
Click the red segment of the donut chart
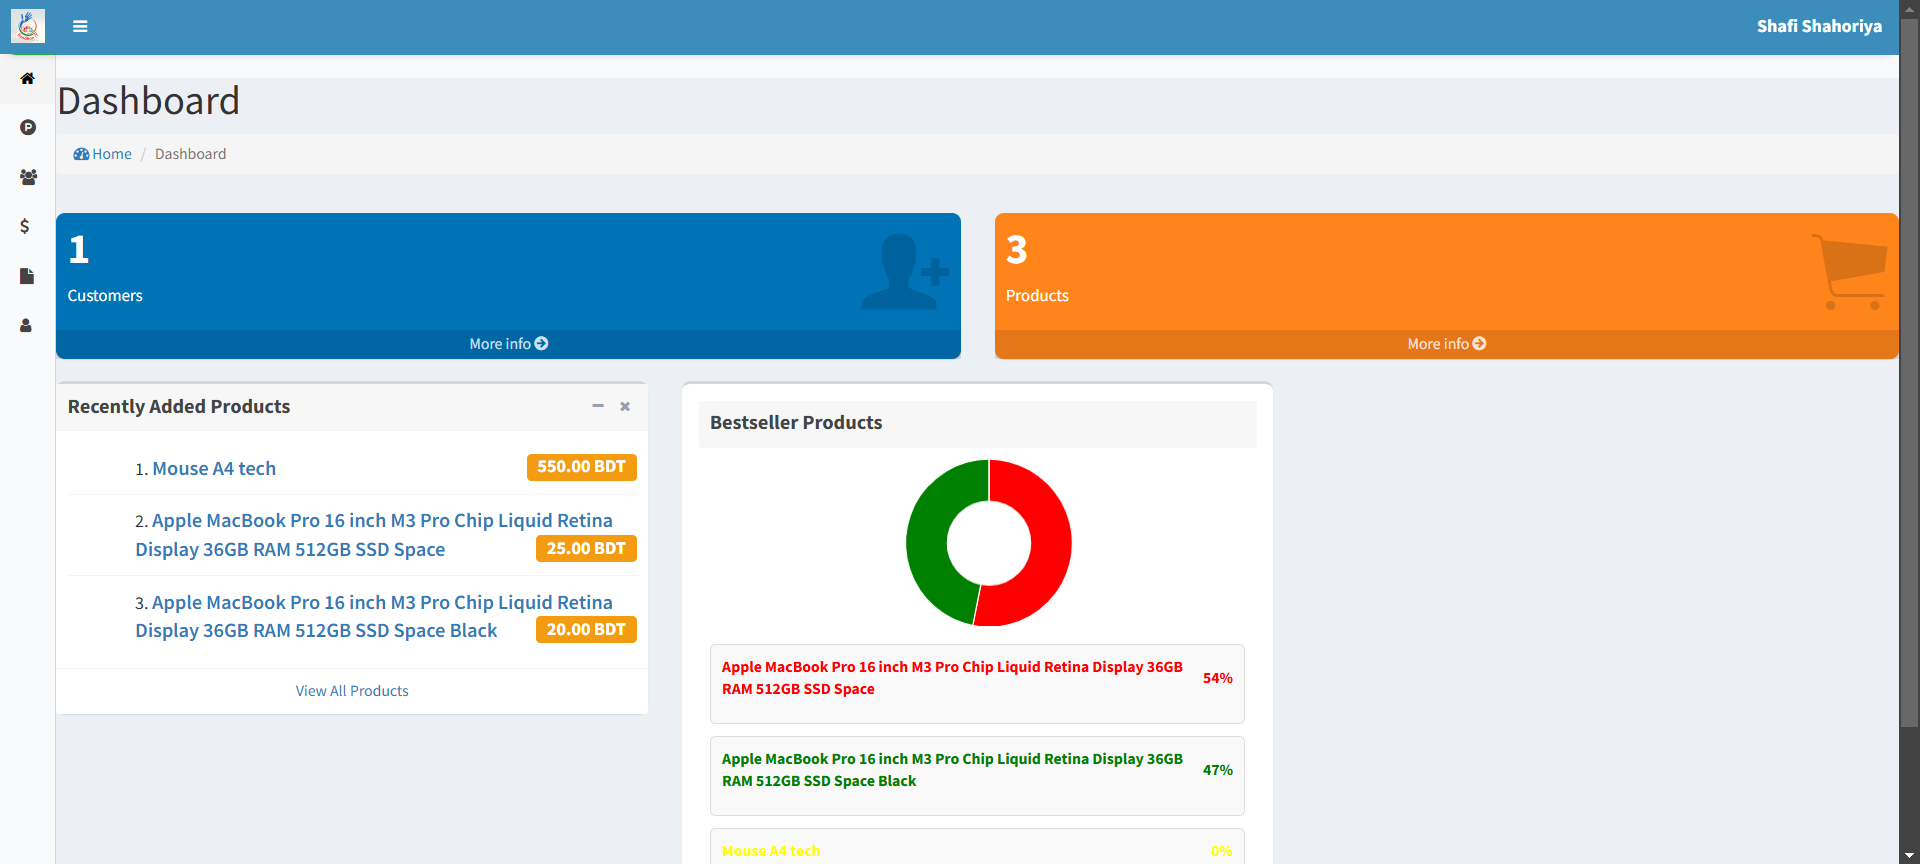pyautogui.click(x=1051, y=543)
